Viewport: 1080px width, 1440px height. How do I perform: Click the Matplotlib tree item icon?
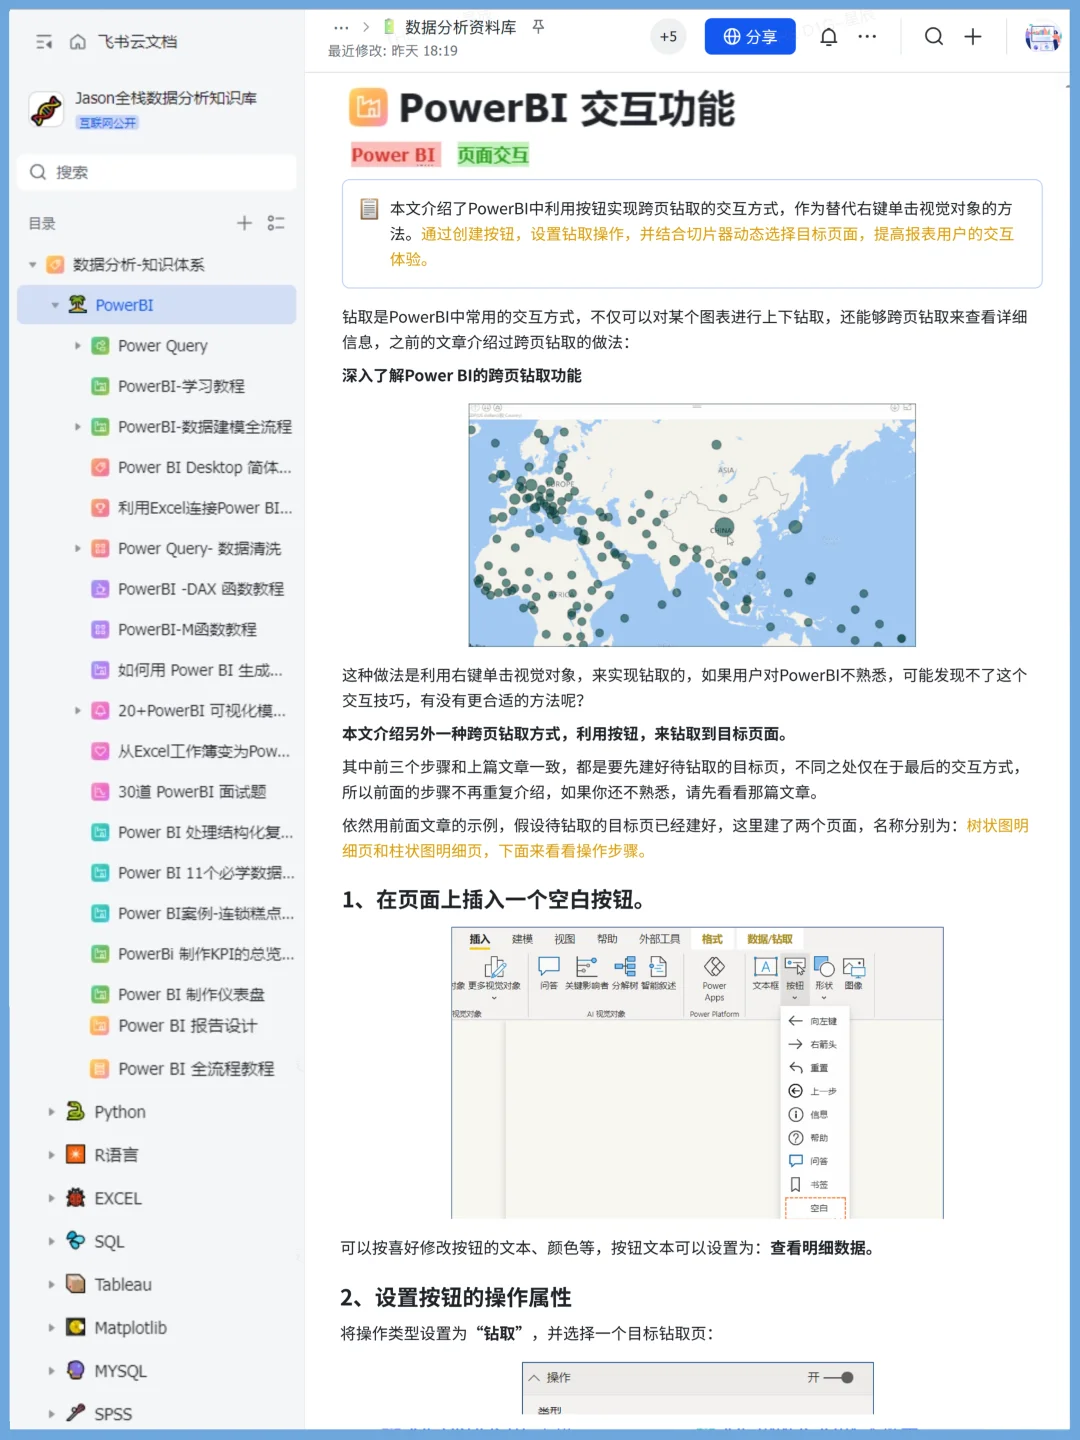(x=76, y=1327)
